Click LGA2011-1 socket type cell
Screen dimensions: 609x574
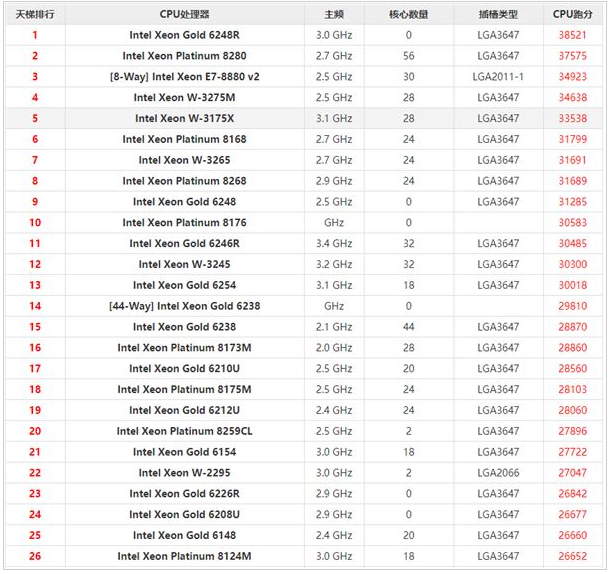point(496,77)
